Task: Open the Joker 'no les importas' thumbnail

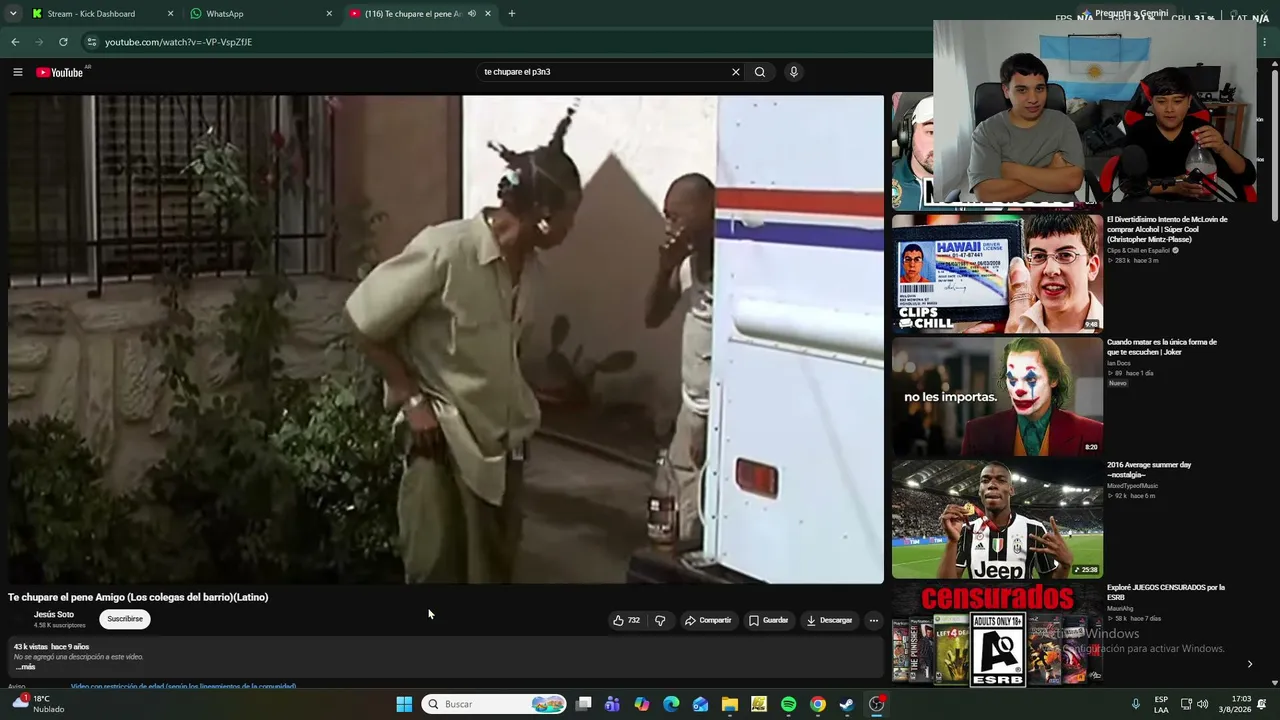Action: pyautogui.click(x=997, y=396)
